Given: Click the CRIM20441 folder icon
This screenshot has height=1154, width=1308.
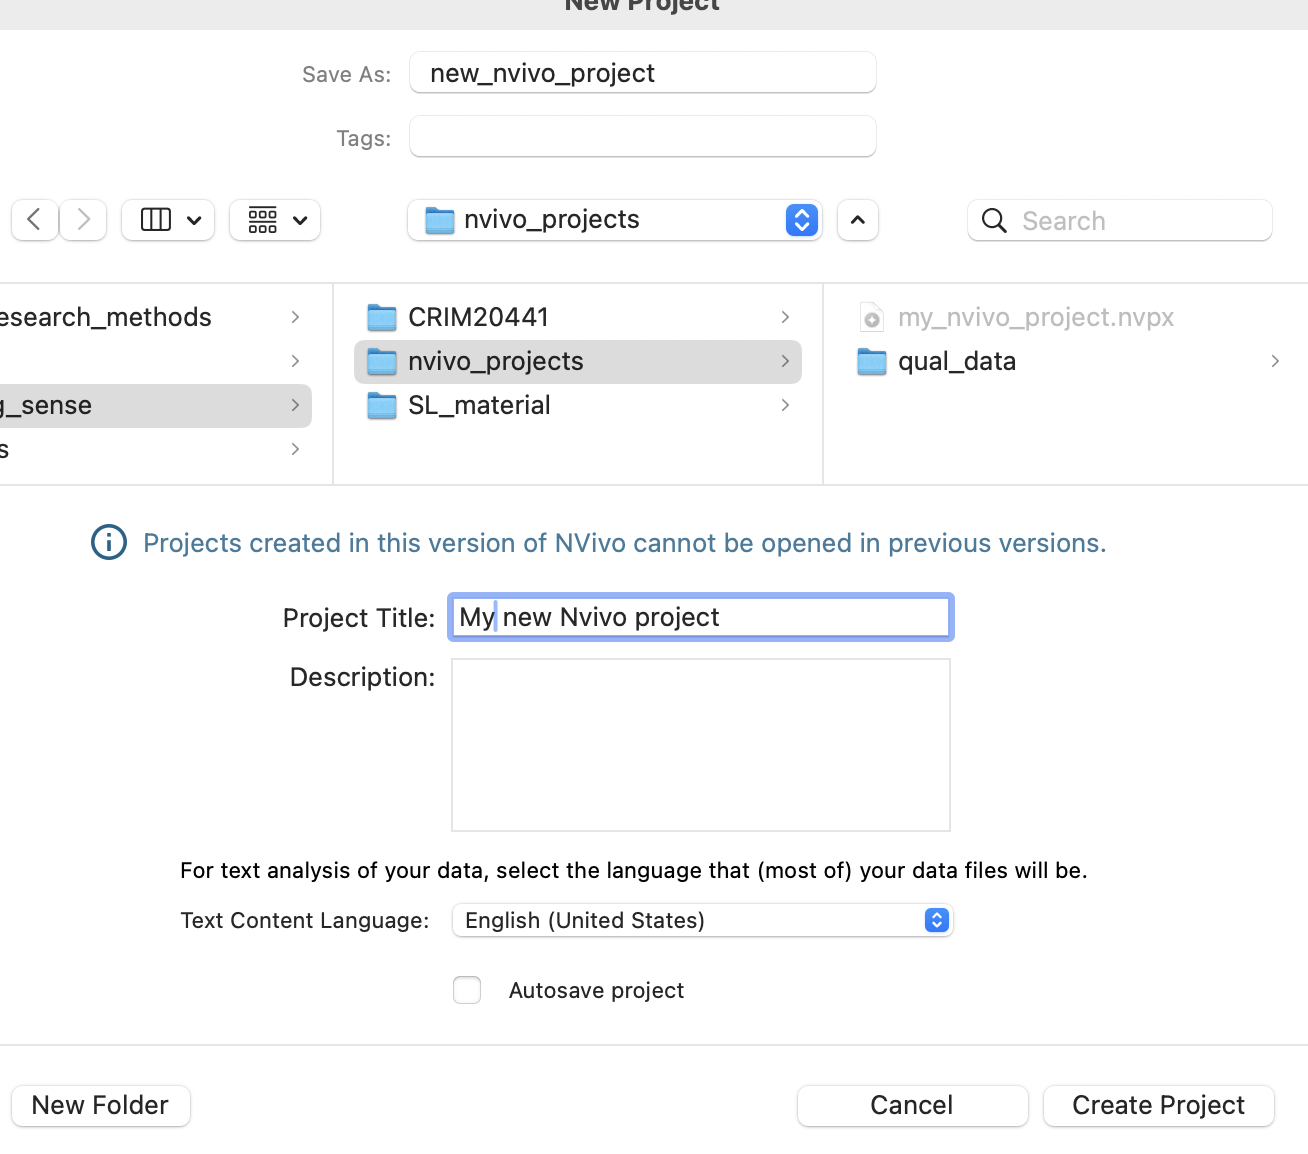Looking at the screenshot, I should [x=382, y=318].
